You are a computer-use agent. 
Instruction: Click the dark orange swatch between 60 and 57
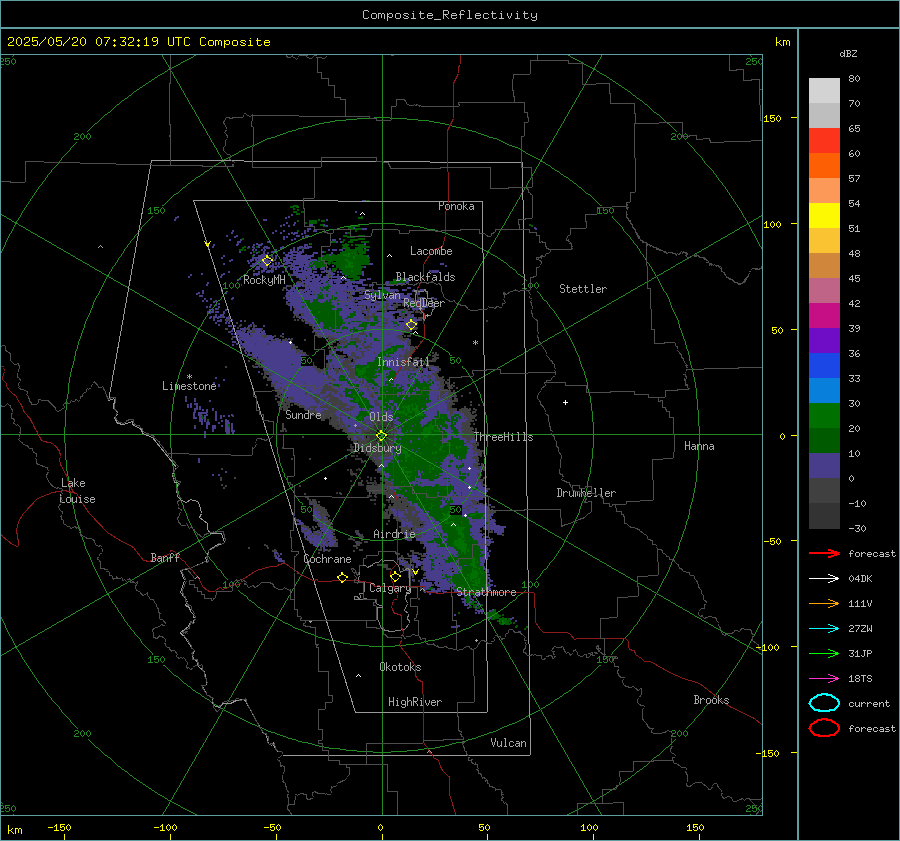coord(824,166)
